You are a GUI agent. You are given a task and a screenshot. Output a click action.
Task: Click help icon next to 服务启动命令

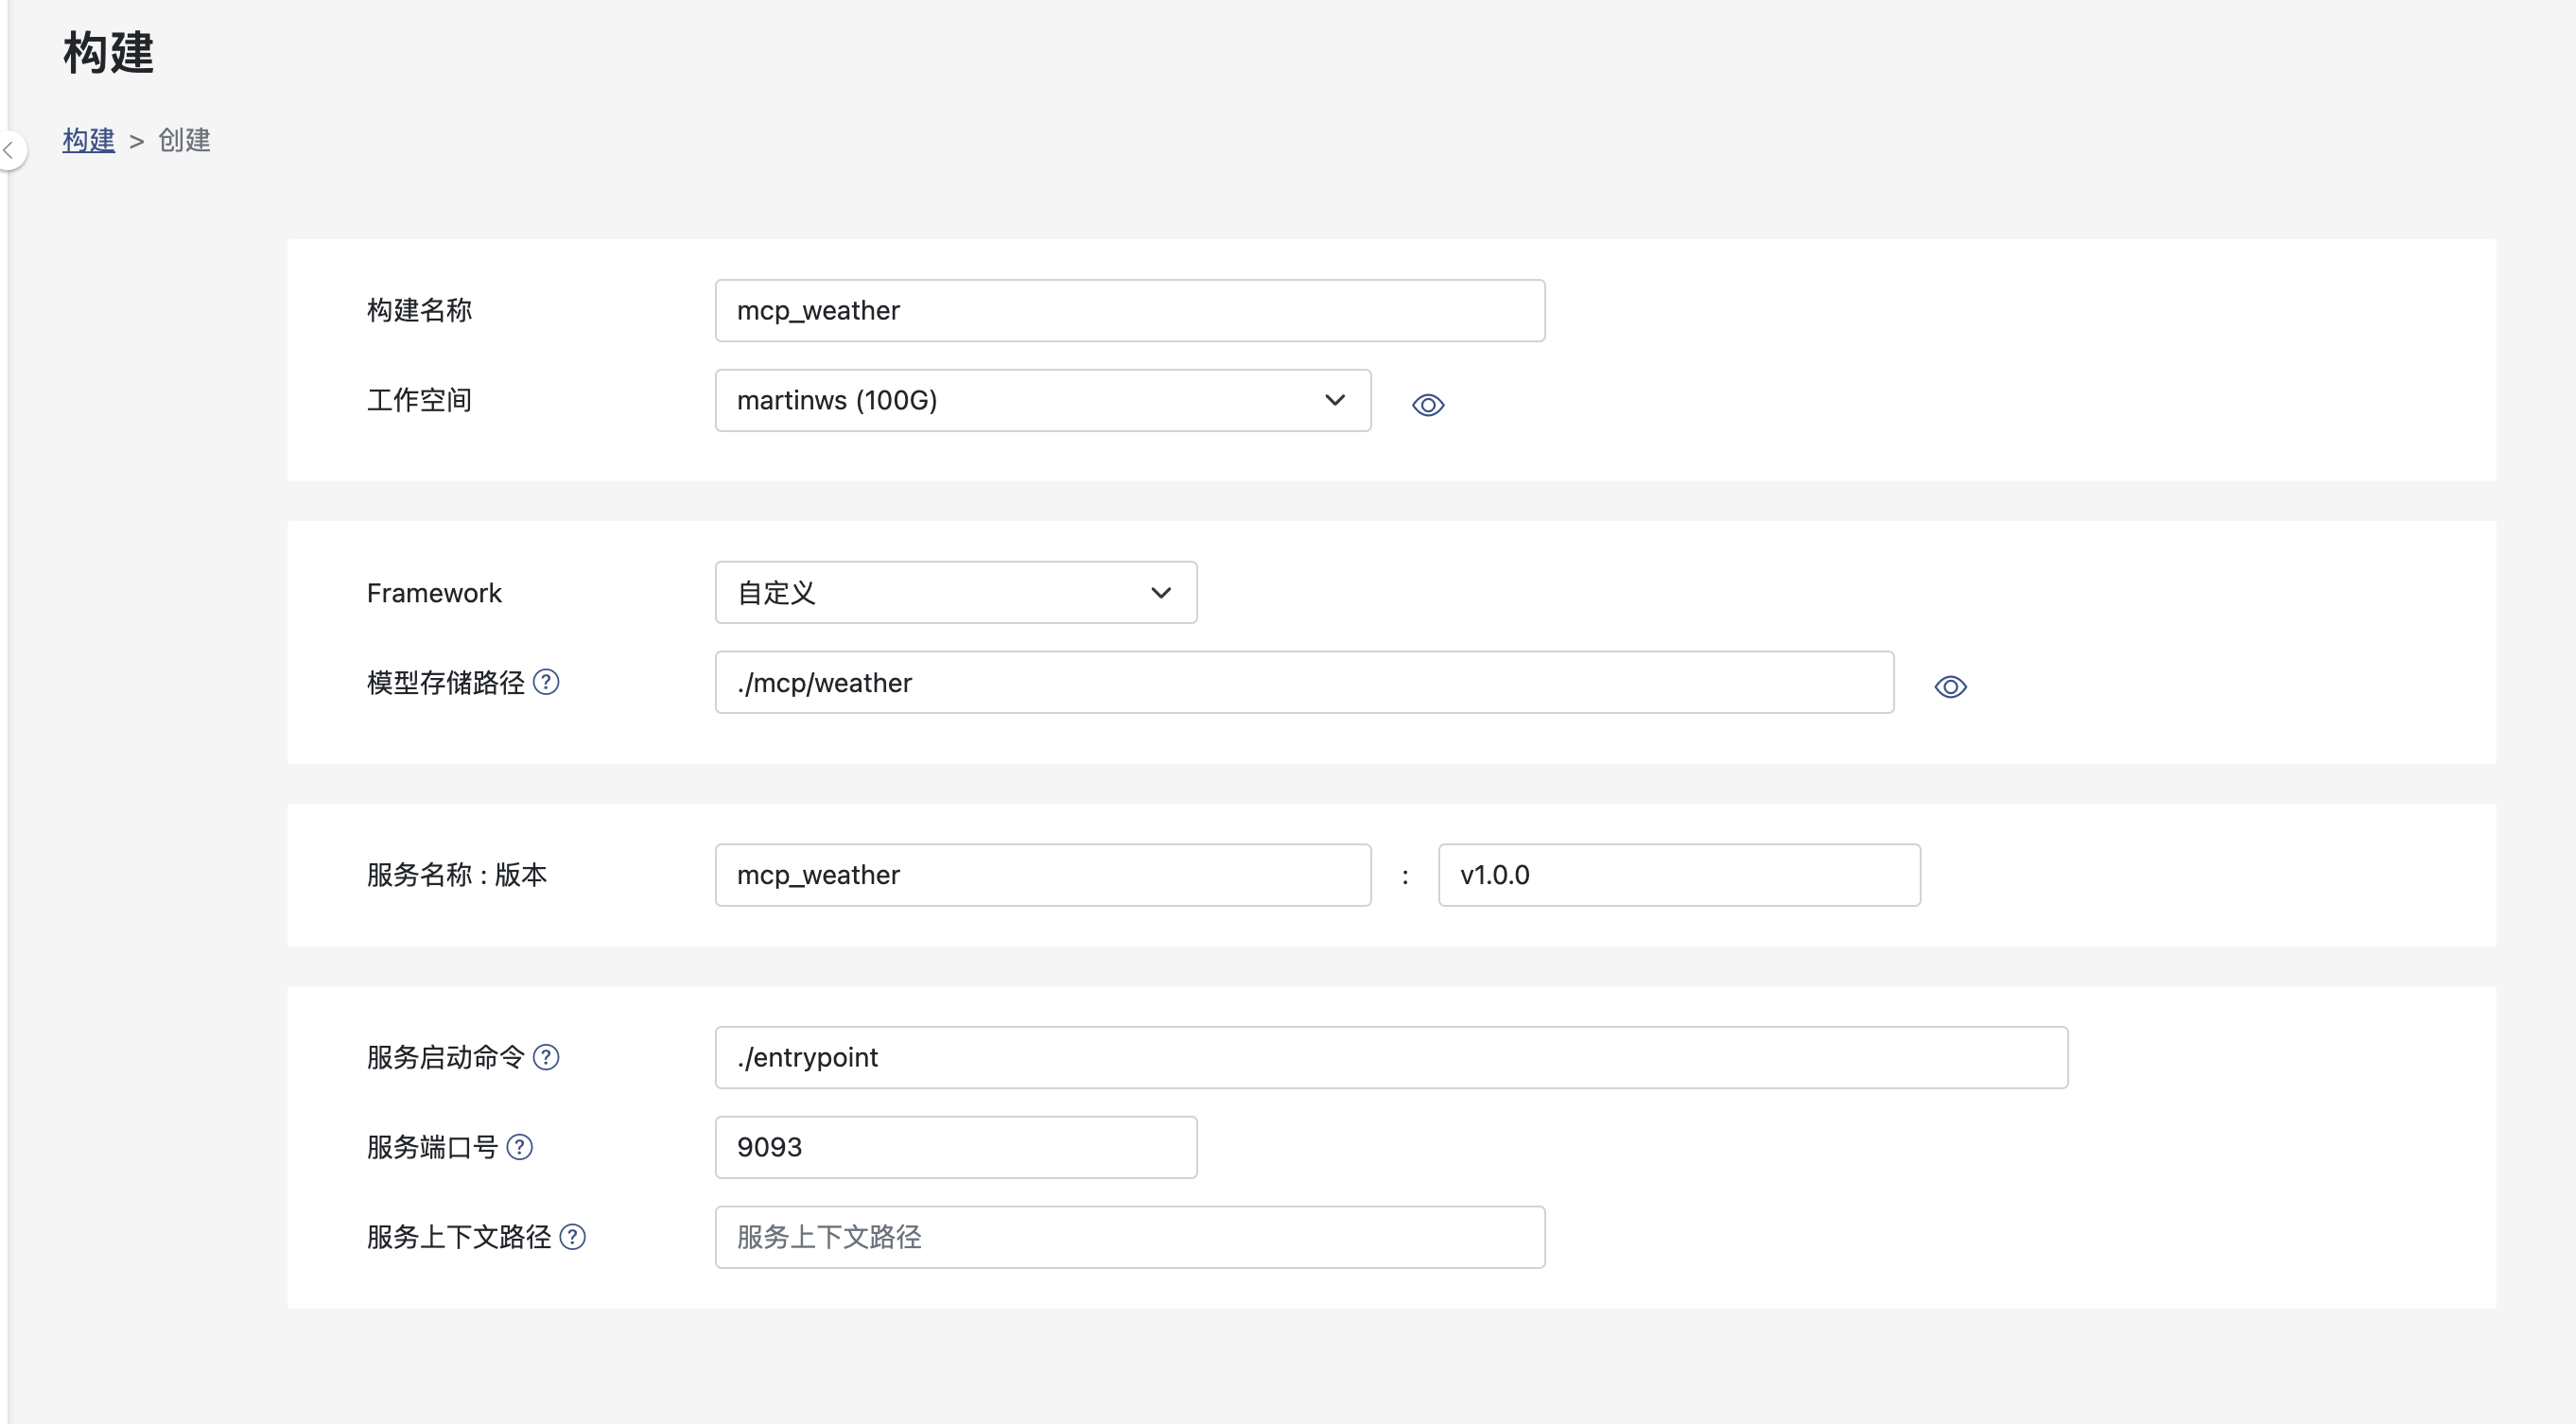[x=546, y=1057]
